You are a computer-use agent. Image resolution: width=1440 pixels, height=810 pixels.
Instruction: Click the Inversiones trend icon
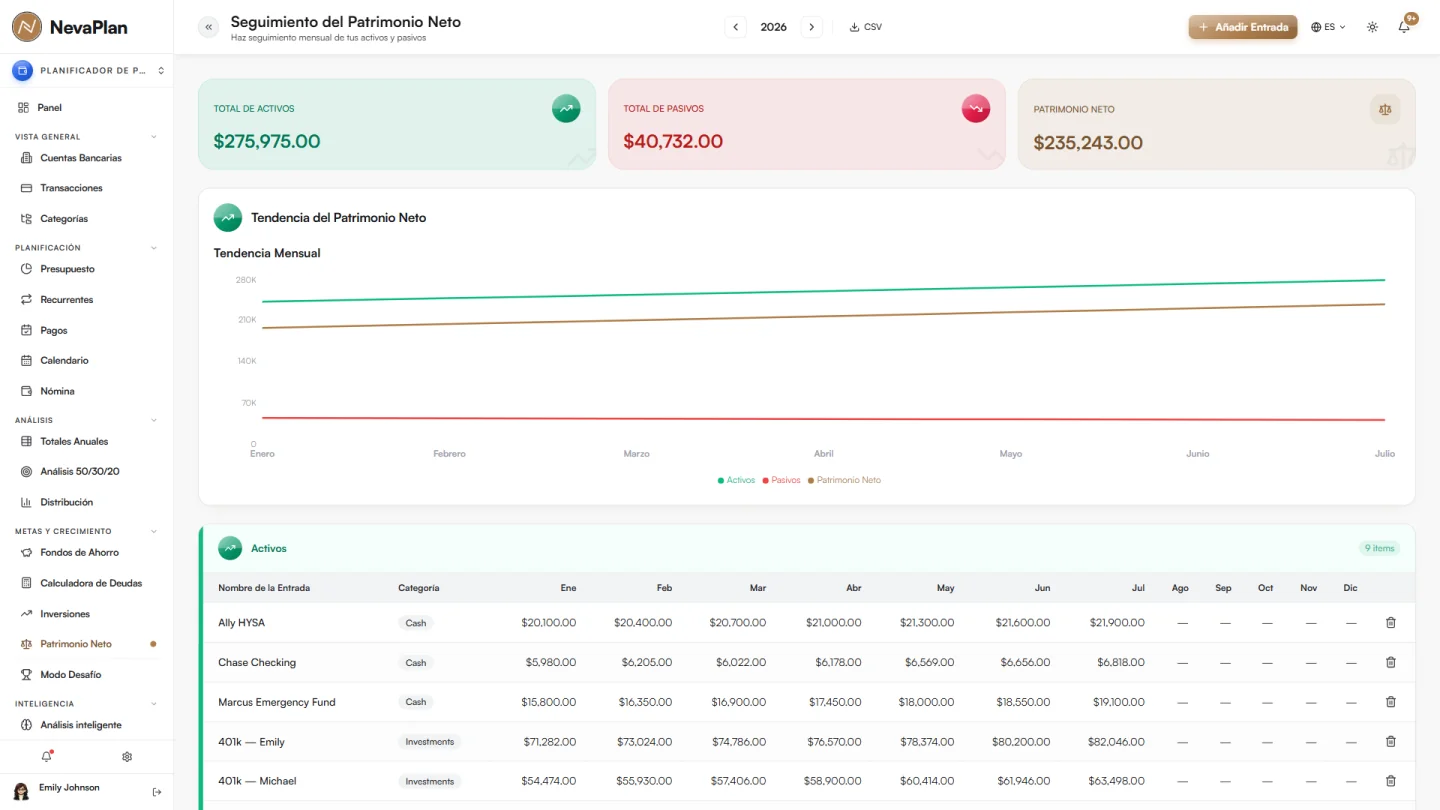tap(27, 614)
